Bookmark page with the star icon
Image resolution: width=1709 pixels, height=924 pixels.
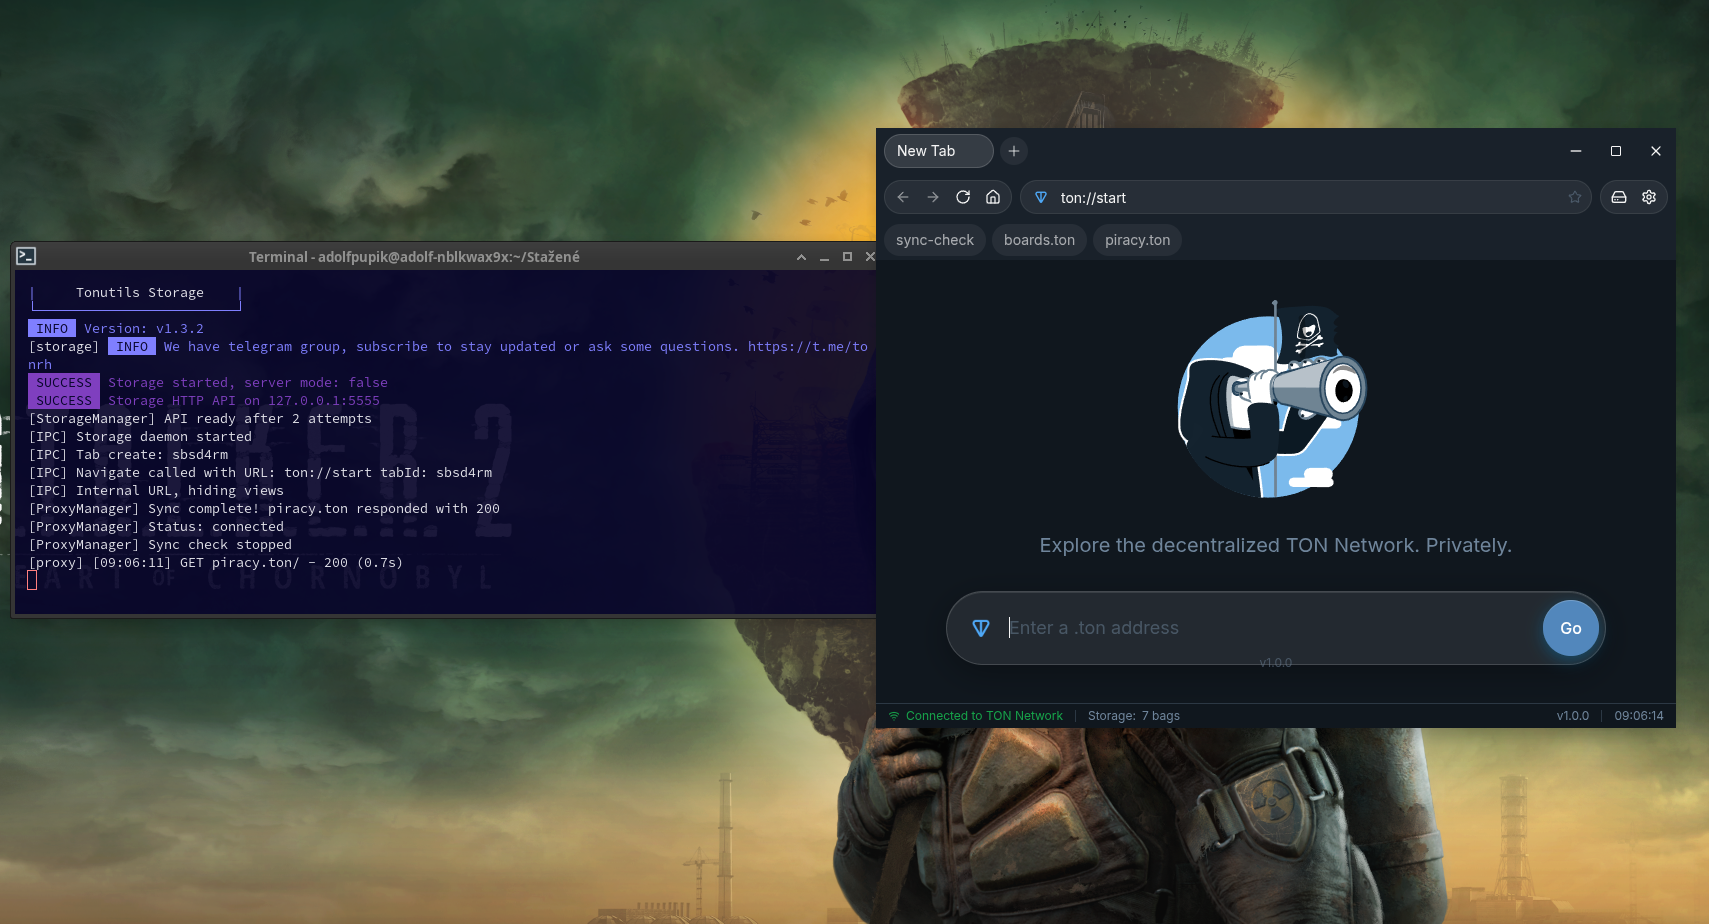click(x=1575, y=197)
